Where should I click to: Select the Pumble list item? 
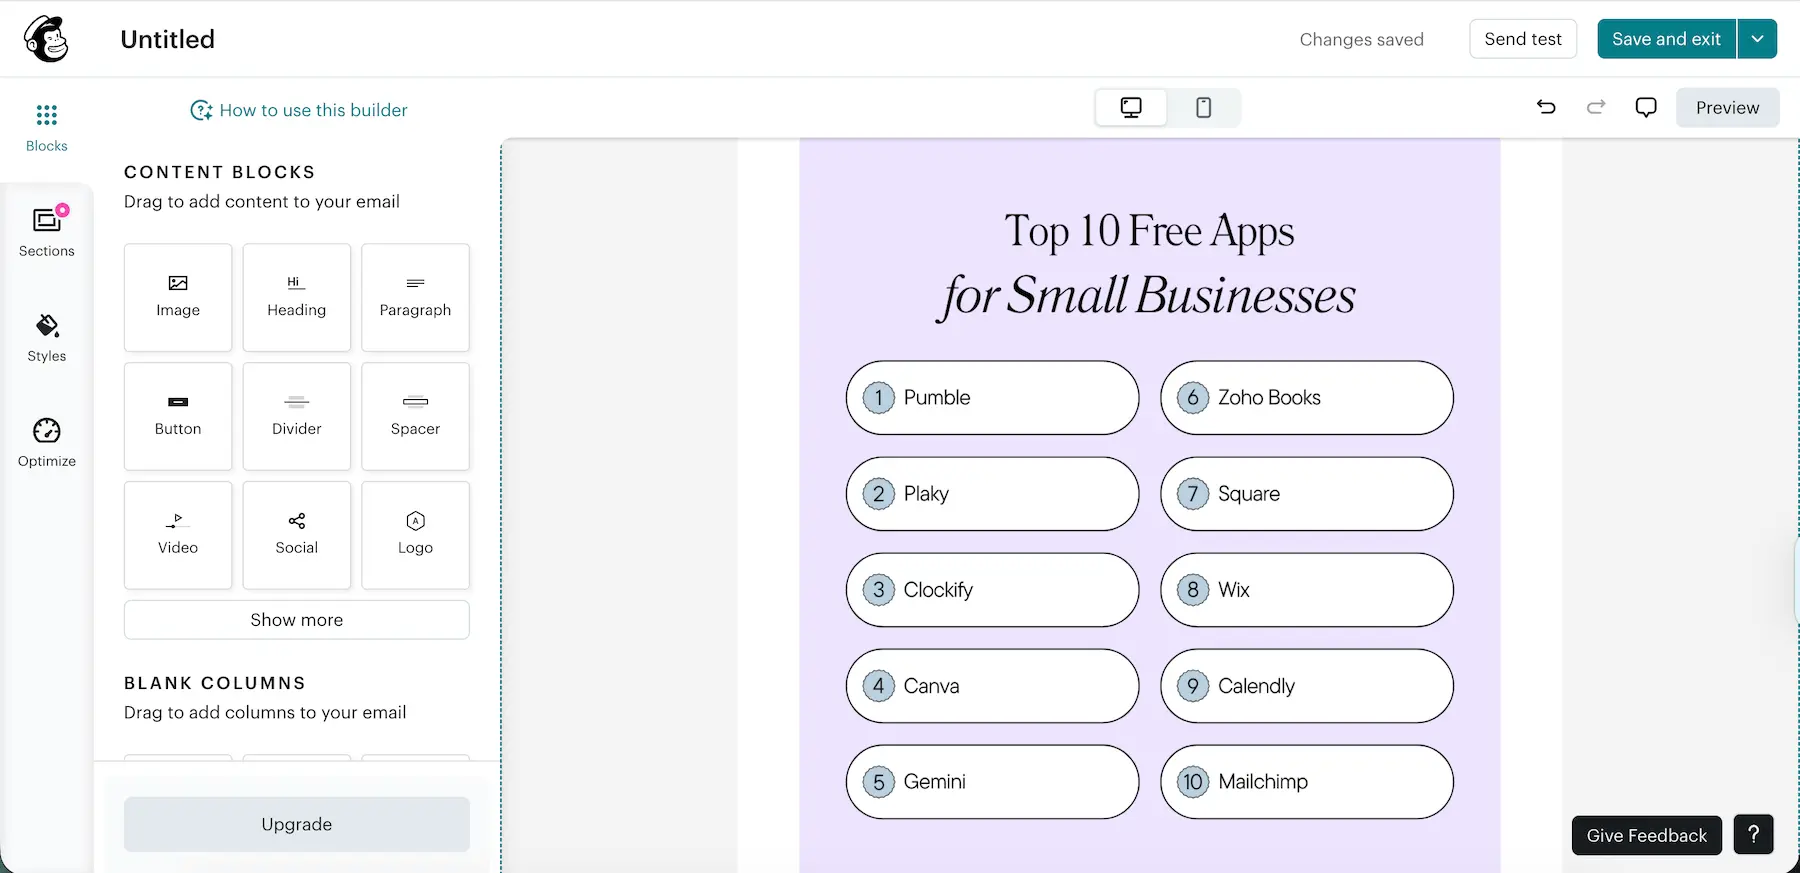point(992,398)
